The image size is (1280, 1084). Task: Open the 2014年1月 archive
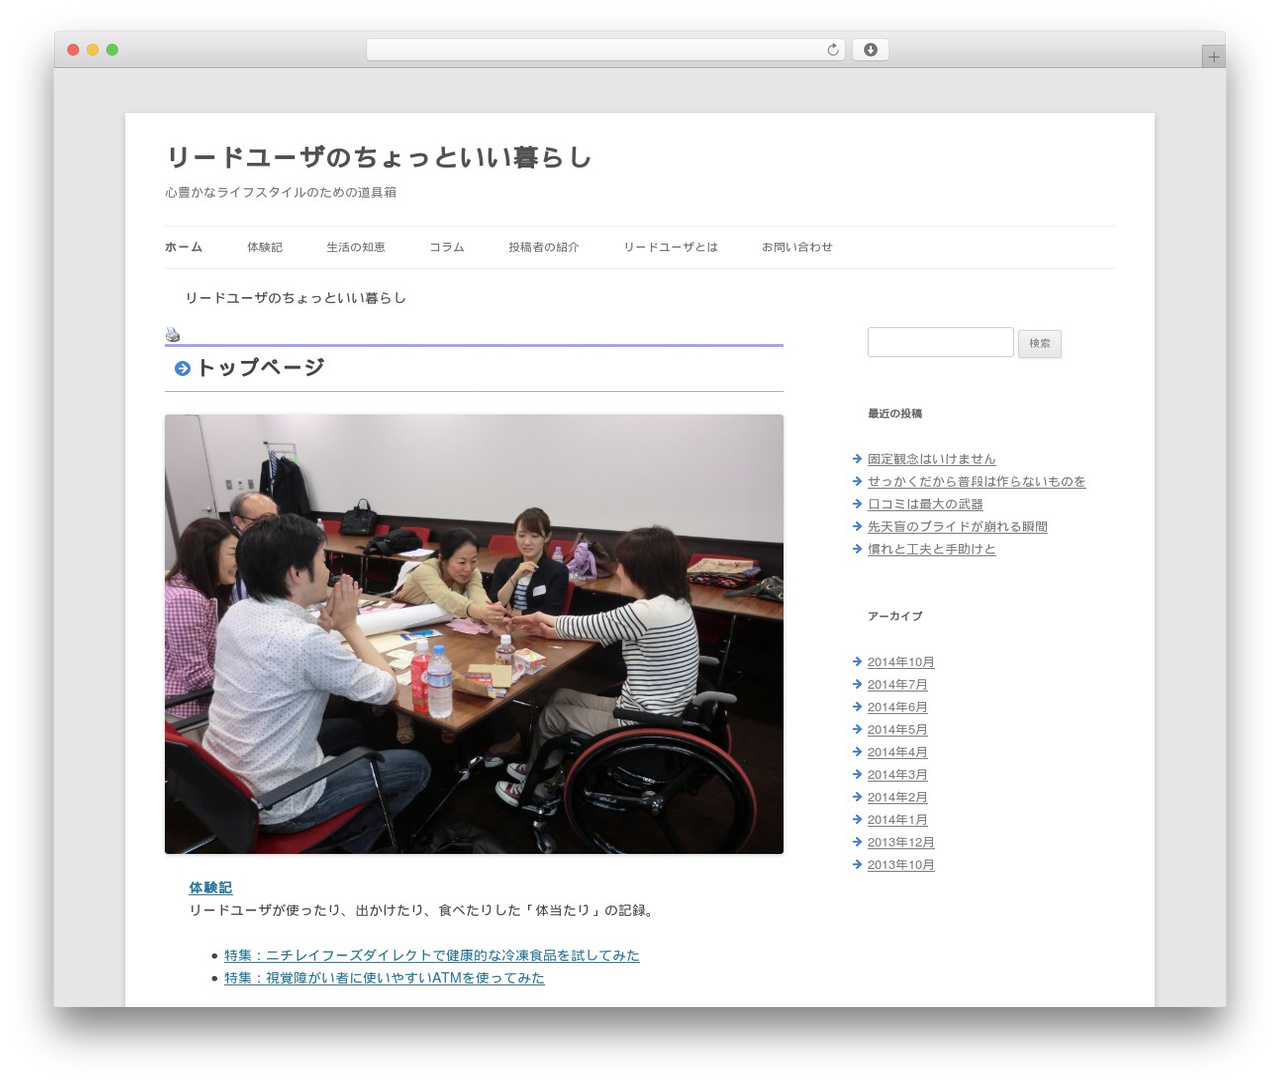coord(897,820)
